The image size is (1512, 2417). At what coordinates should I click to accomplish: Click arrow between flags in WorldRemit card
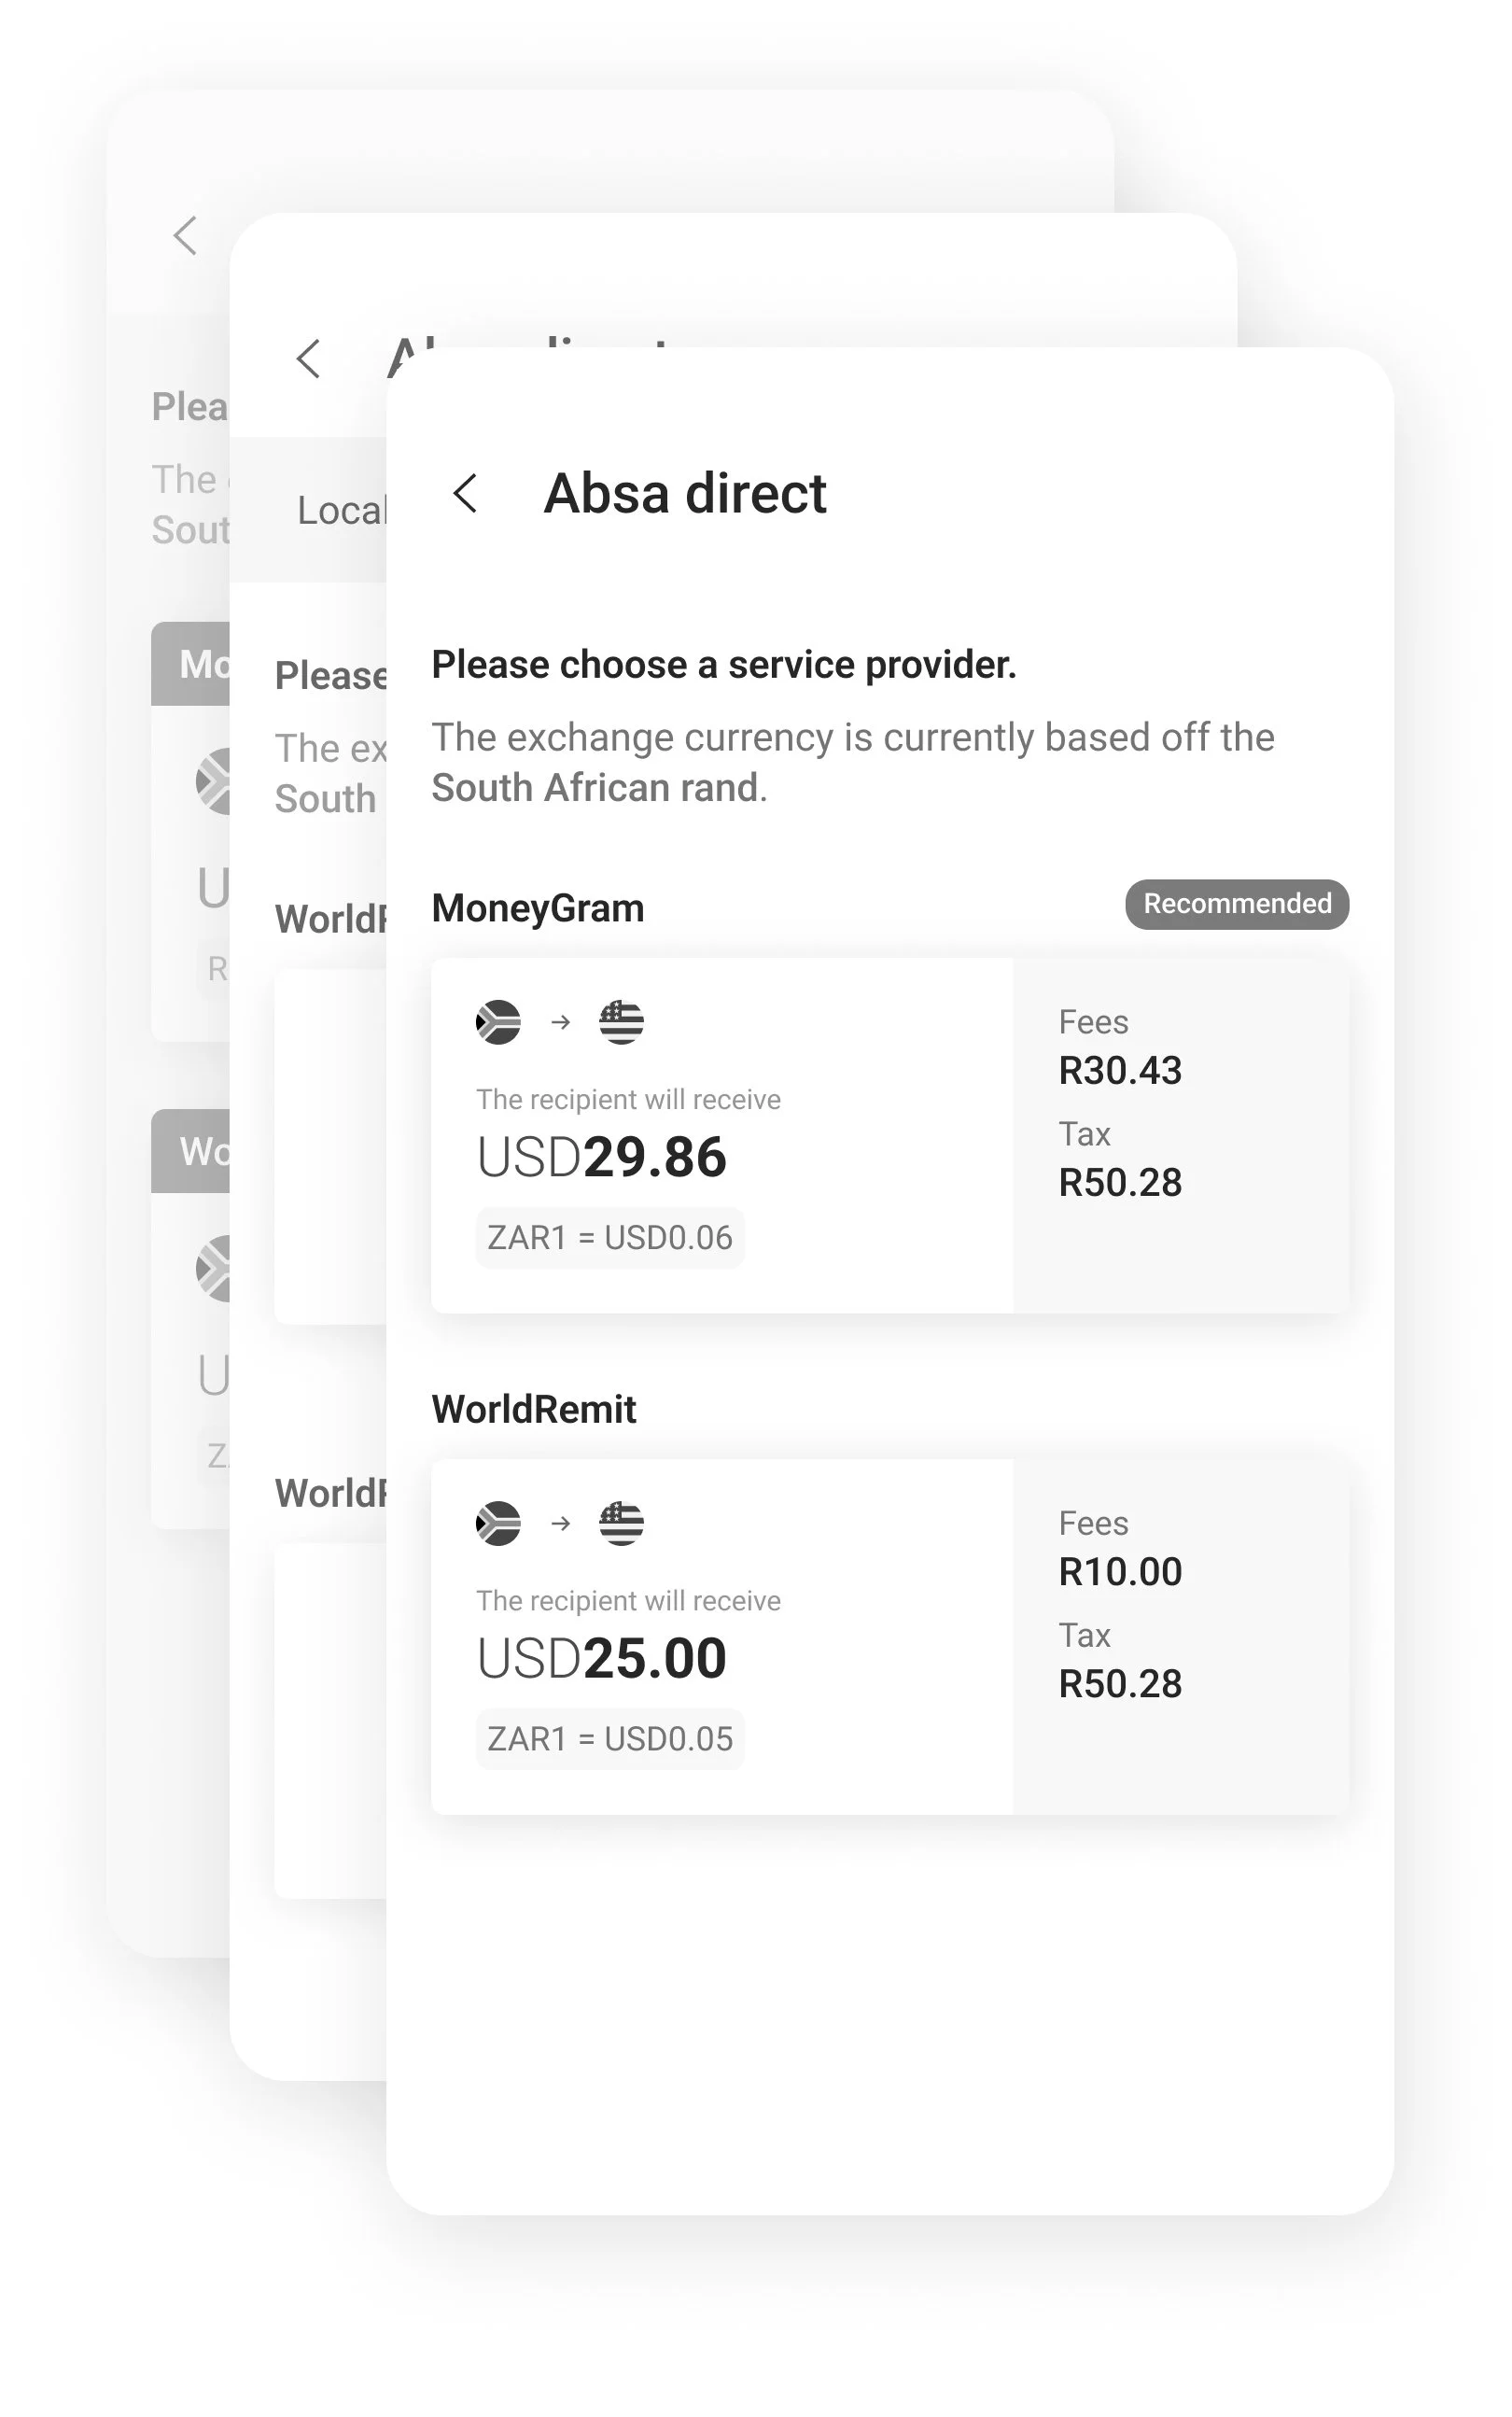coord(561,1523)
